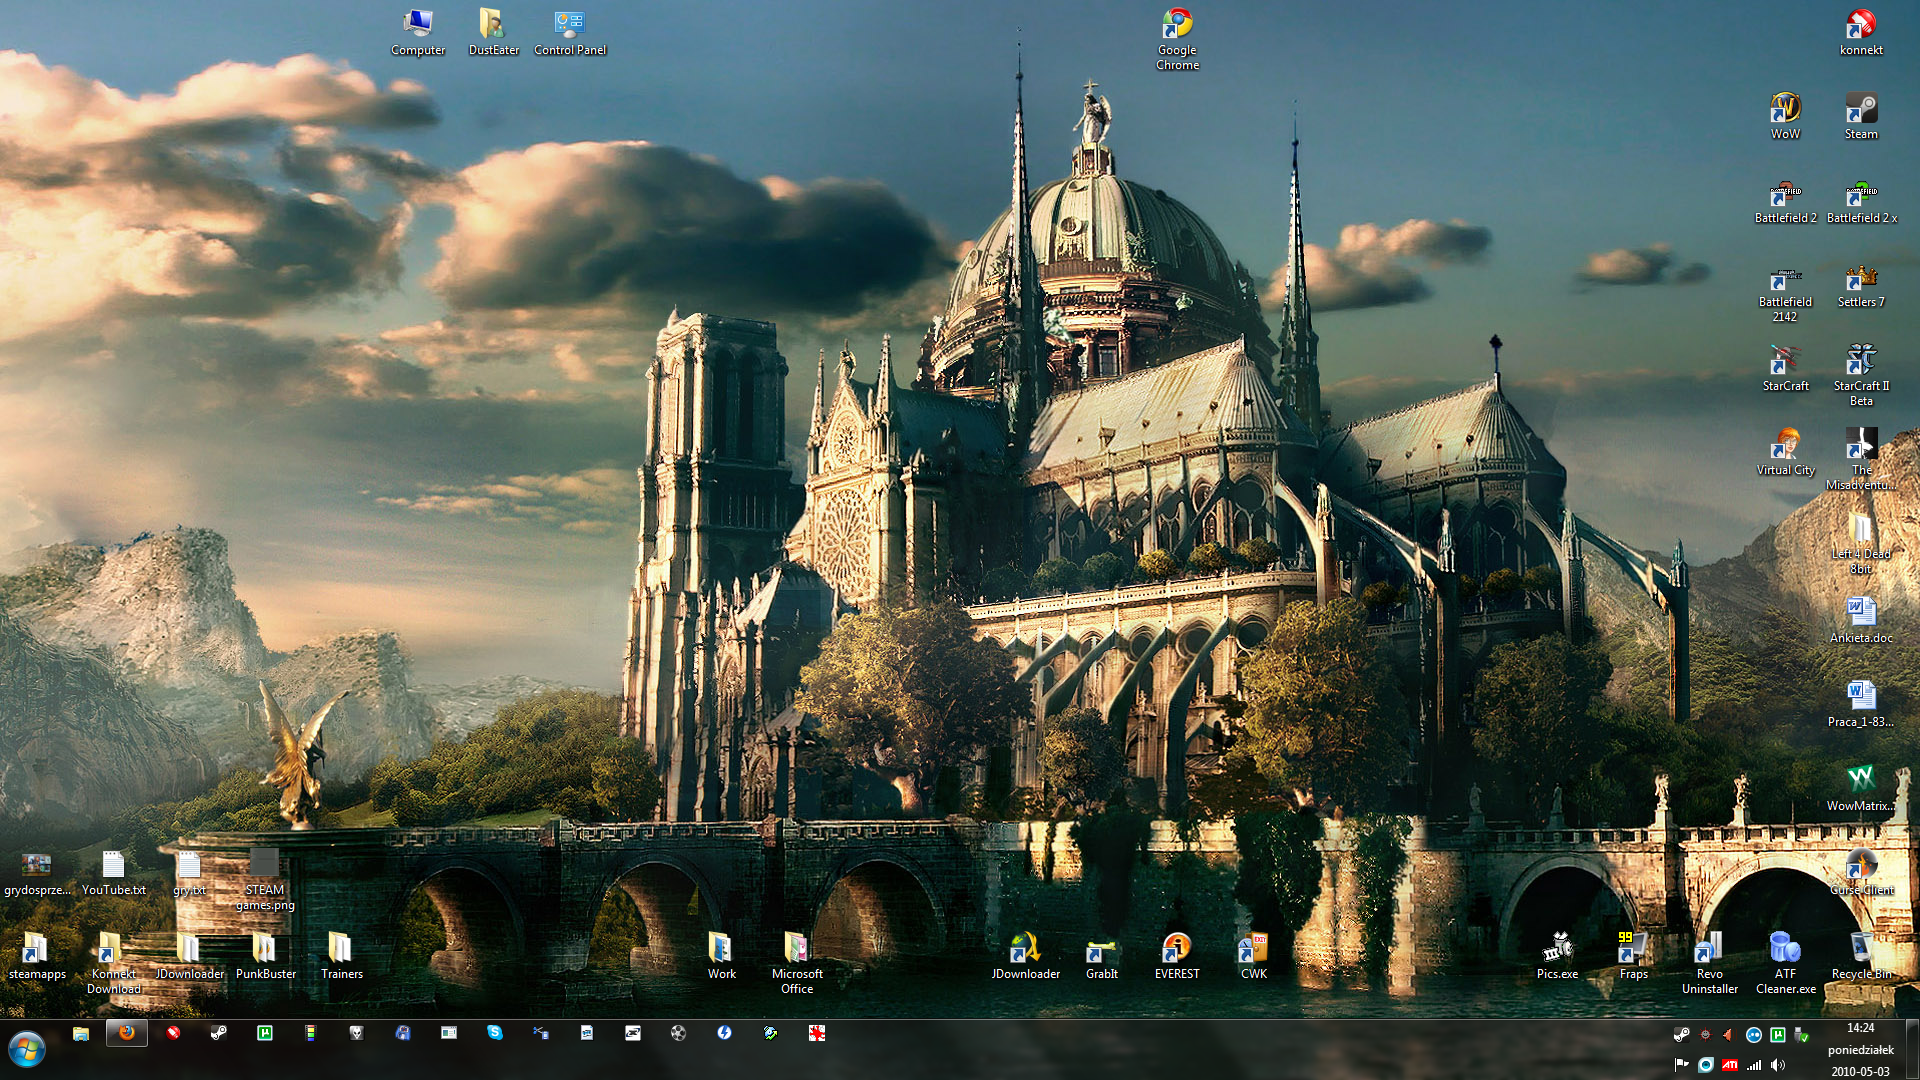1920x1080 pixels.
Task: Select the Work folder icon
Action: [721, 956]
